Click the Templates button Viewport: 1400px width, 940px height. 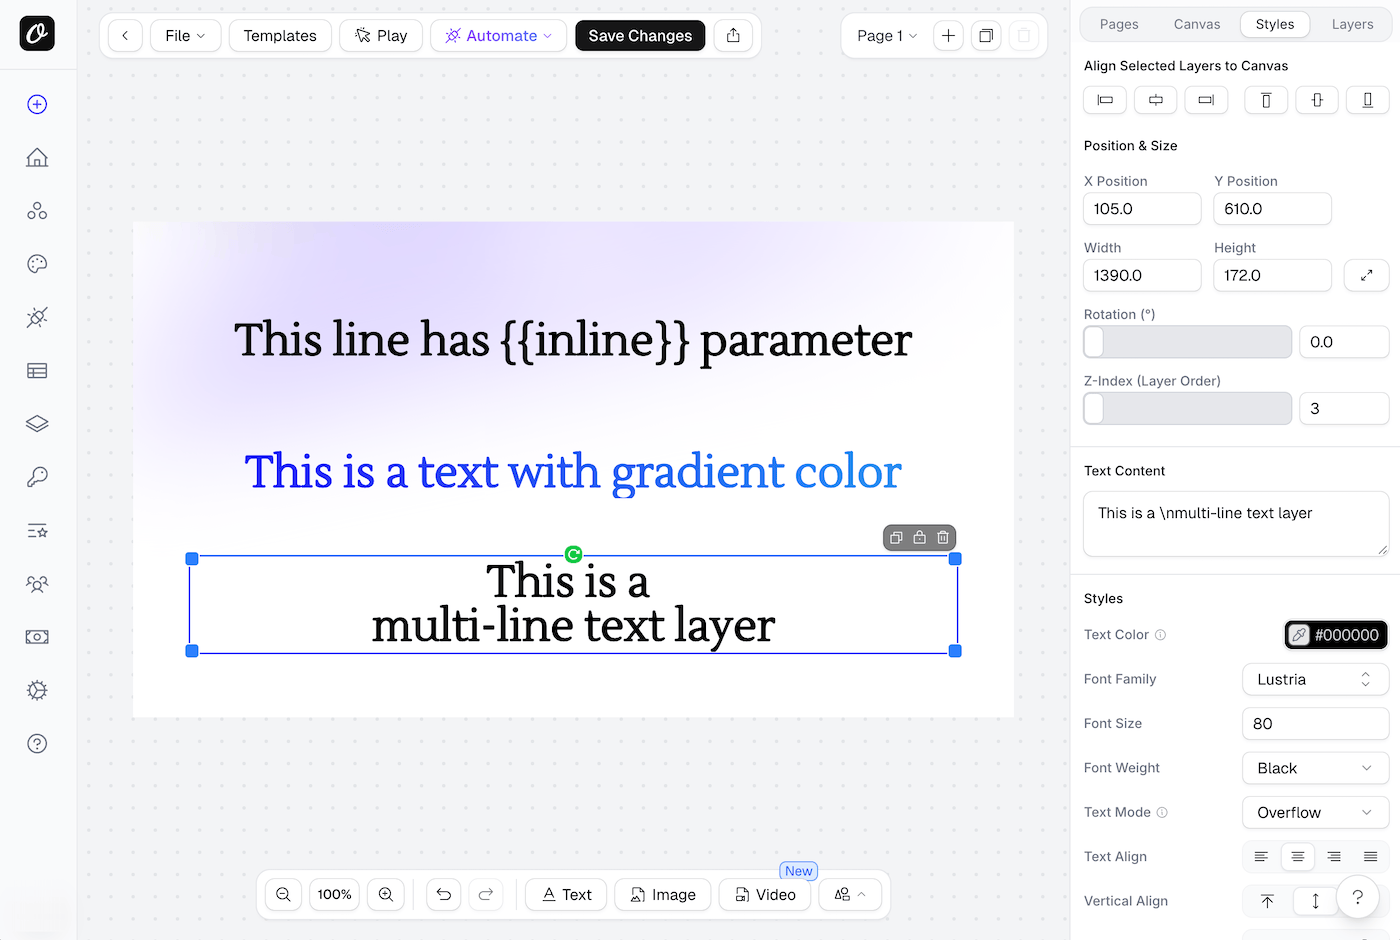280,35
